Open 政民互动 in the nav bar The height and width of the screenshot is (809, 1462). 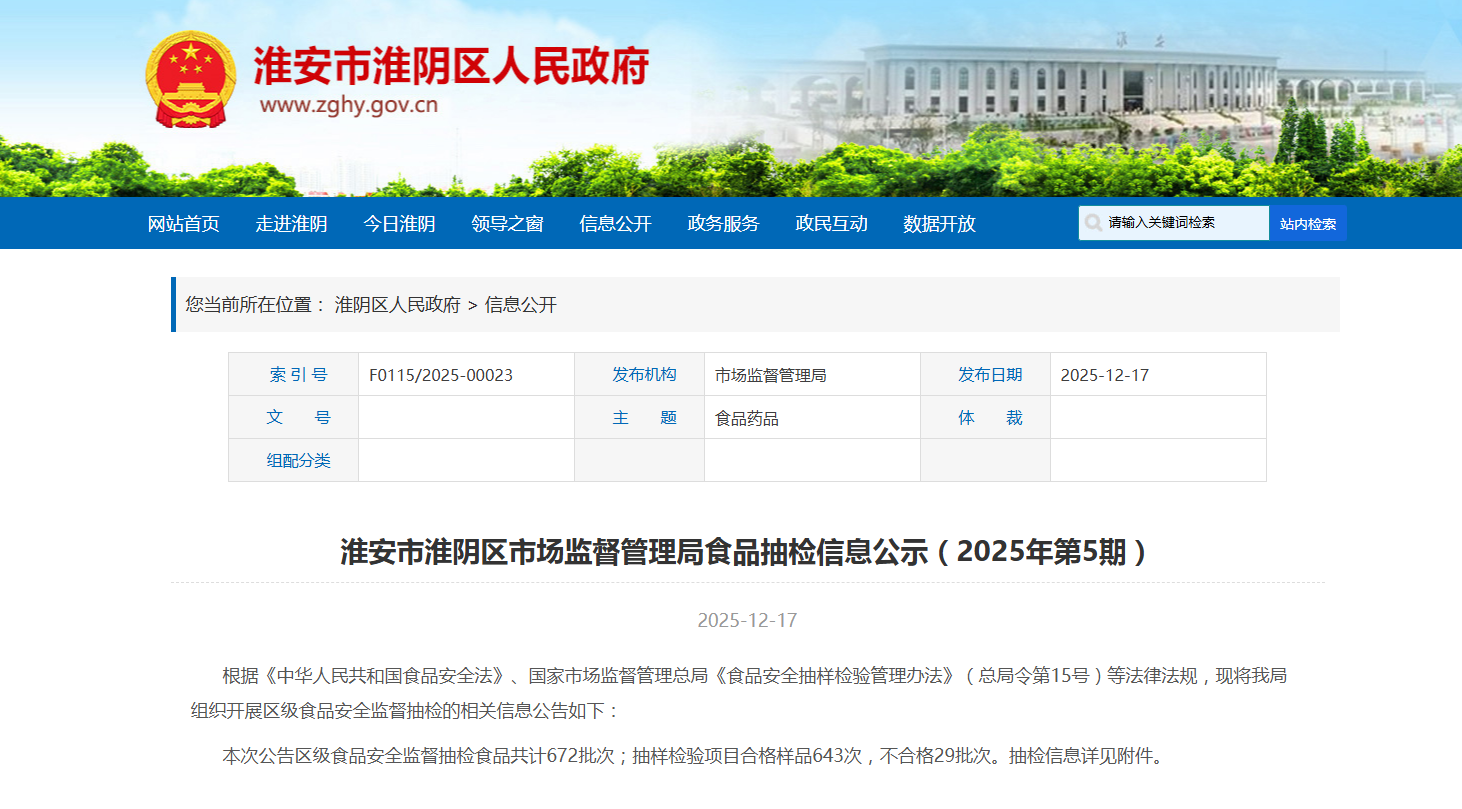pyautogui.click(x=831, y=224)
